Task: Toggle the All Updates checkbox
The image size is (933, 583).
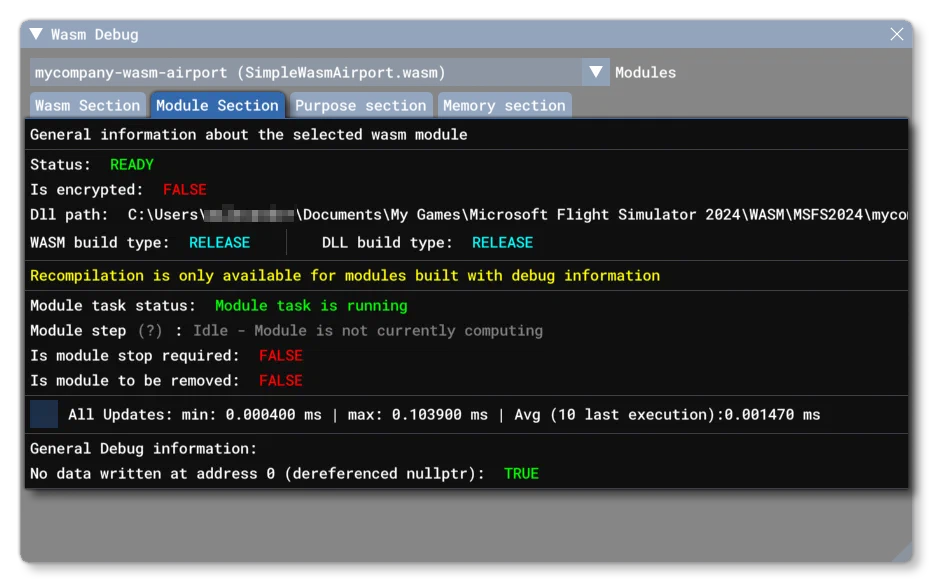Action: click(44, 414)
